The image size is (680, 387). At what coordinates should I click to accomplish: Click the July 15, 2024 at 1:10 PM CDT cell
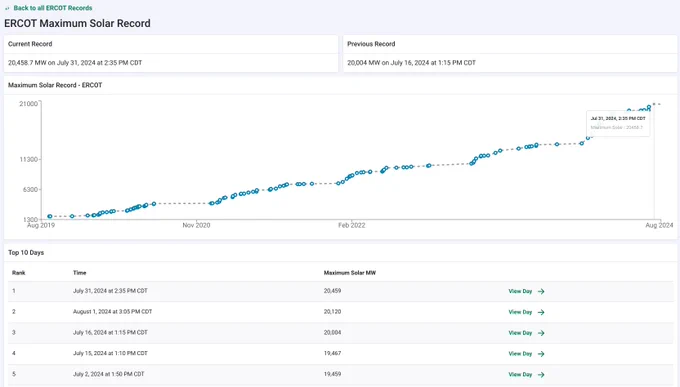click(110, 353)
